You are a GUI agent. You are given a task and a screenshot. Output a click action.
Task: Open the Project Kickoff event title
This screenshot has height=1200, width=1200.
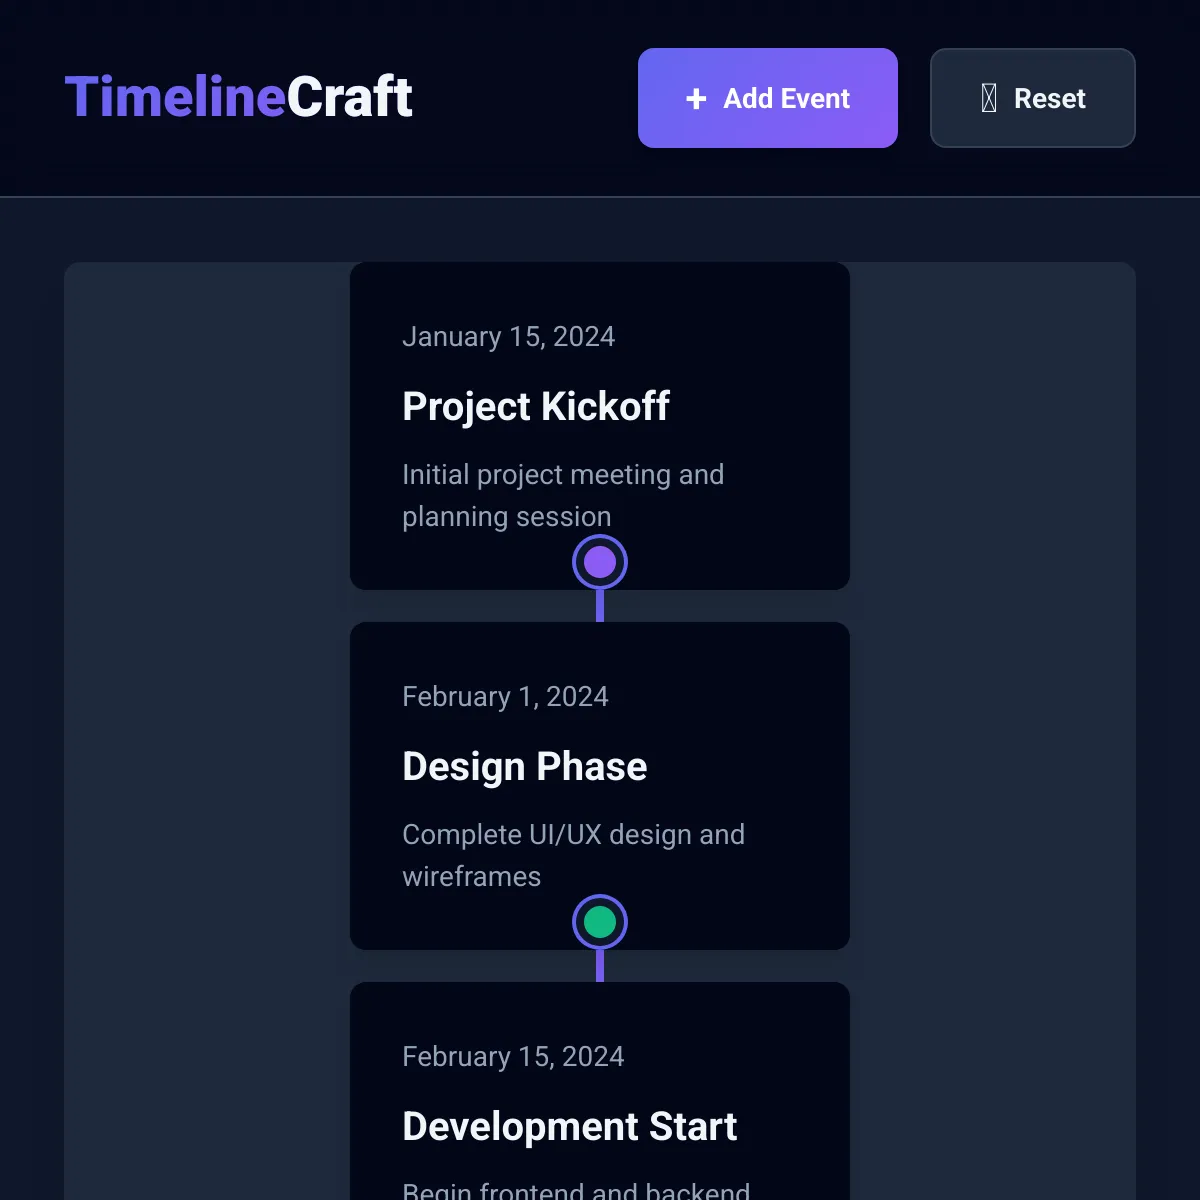pos(536,406)
